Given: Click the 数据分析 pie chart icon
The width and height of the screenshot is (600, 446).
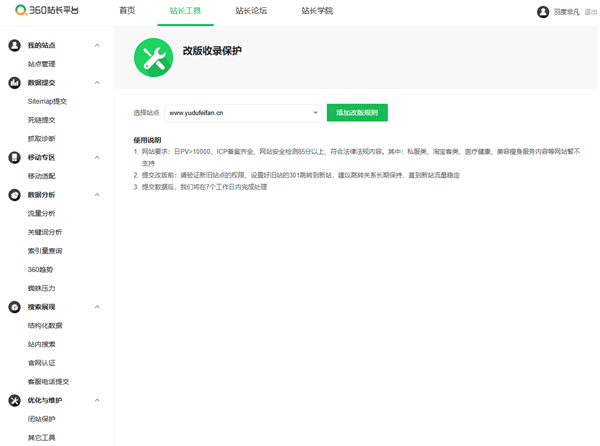Looking at the screenshot, I should click(x=15, y=195).
